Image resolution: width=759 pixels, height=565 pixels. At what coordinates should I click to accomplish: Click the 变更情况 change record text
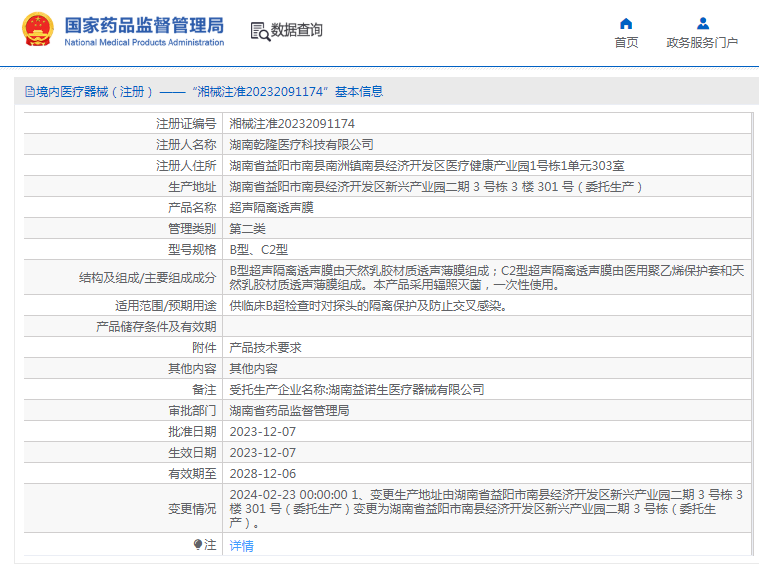[486, 509]
